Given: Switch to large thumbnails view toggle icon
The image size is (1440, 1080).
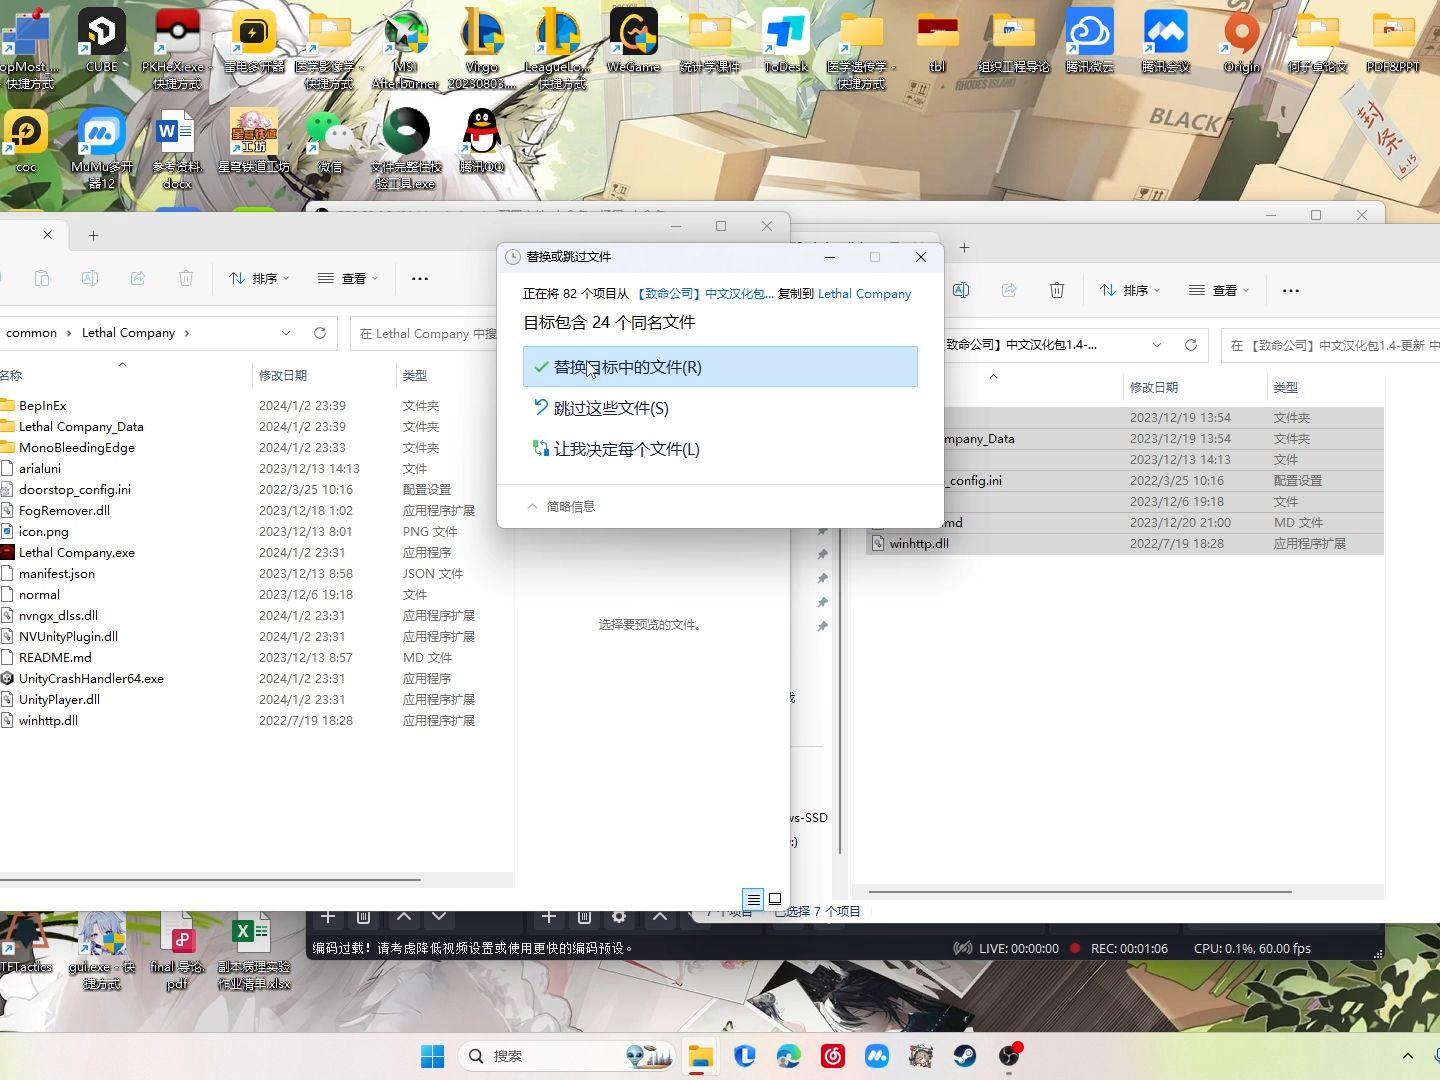Looking at the screenshot, I should click(x=775, y=899).
